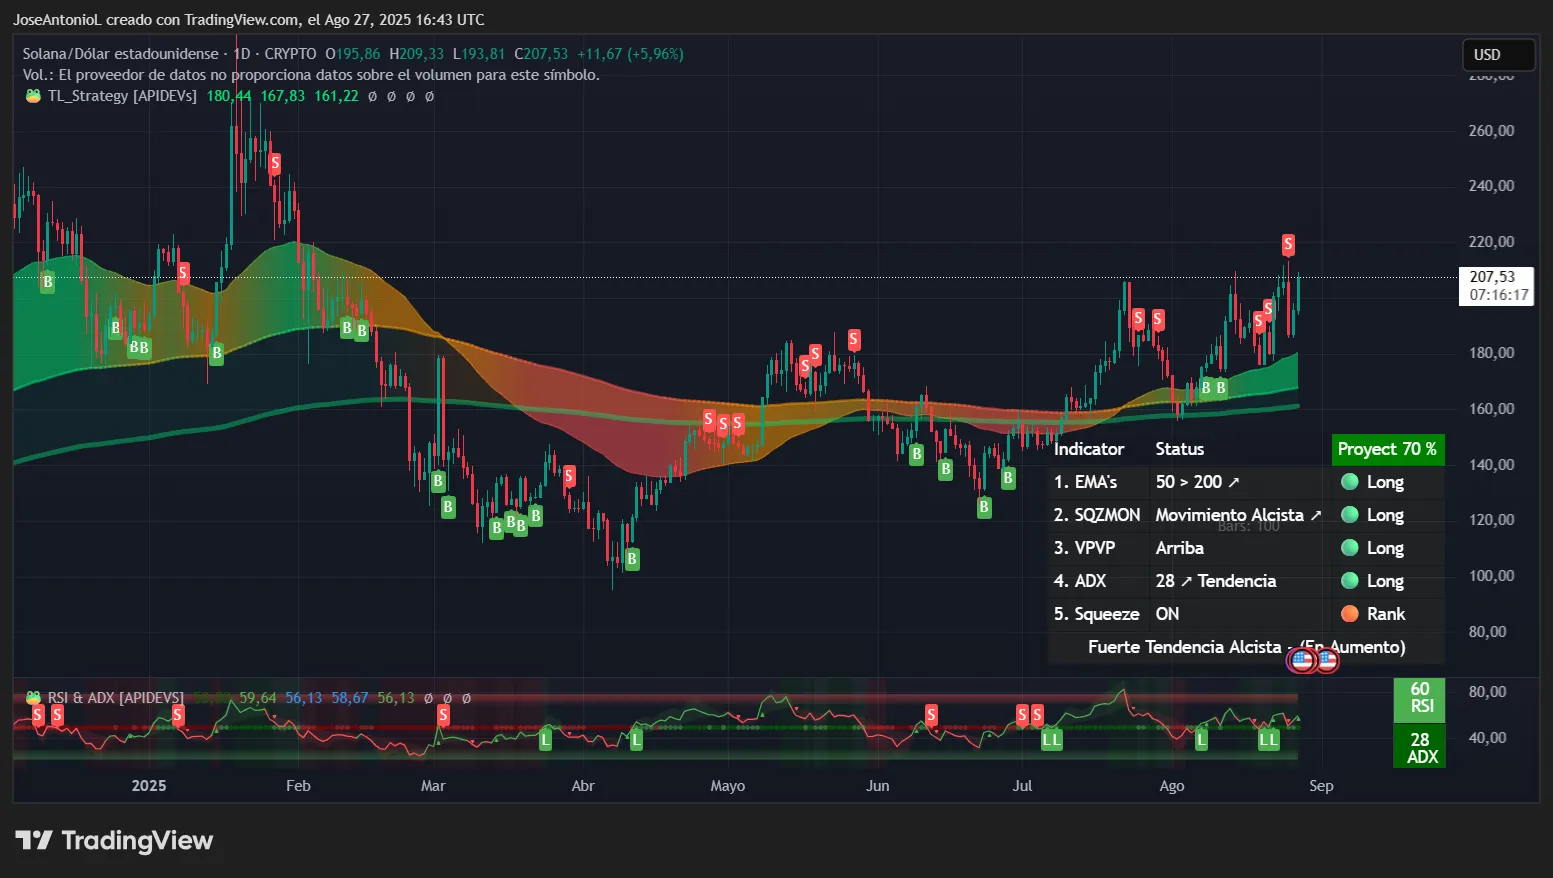1553x878 pixels.
Task: Click the green dot in EMA's row
Action: [1349, 482]
